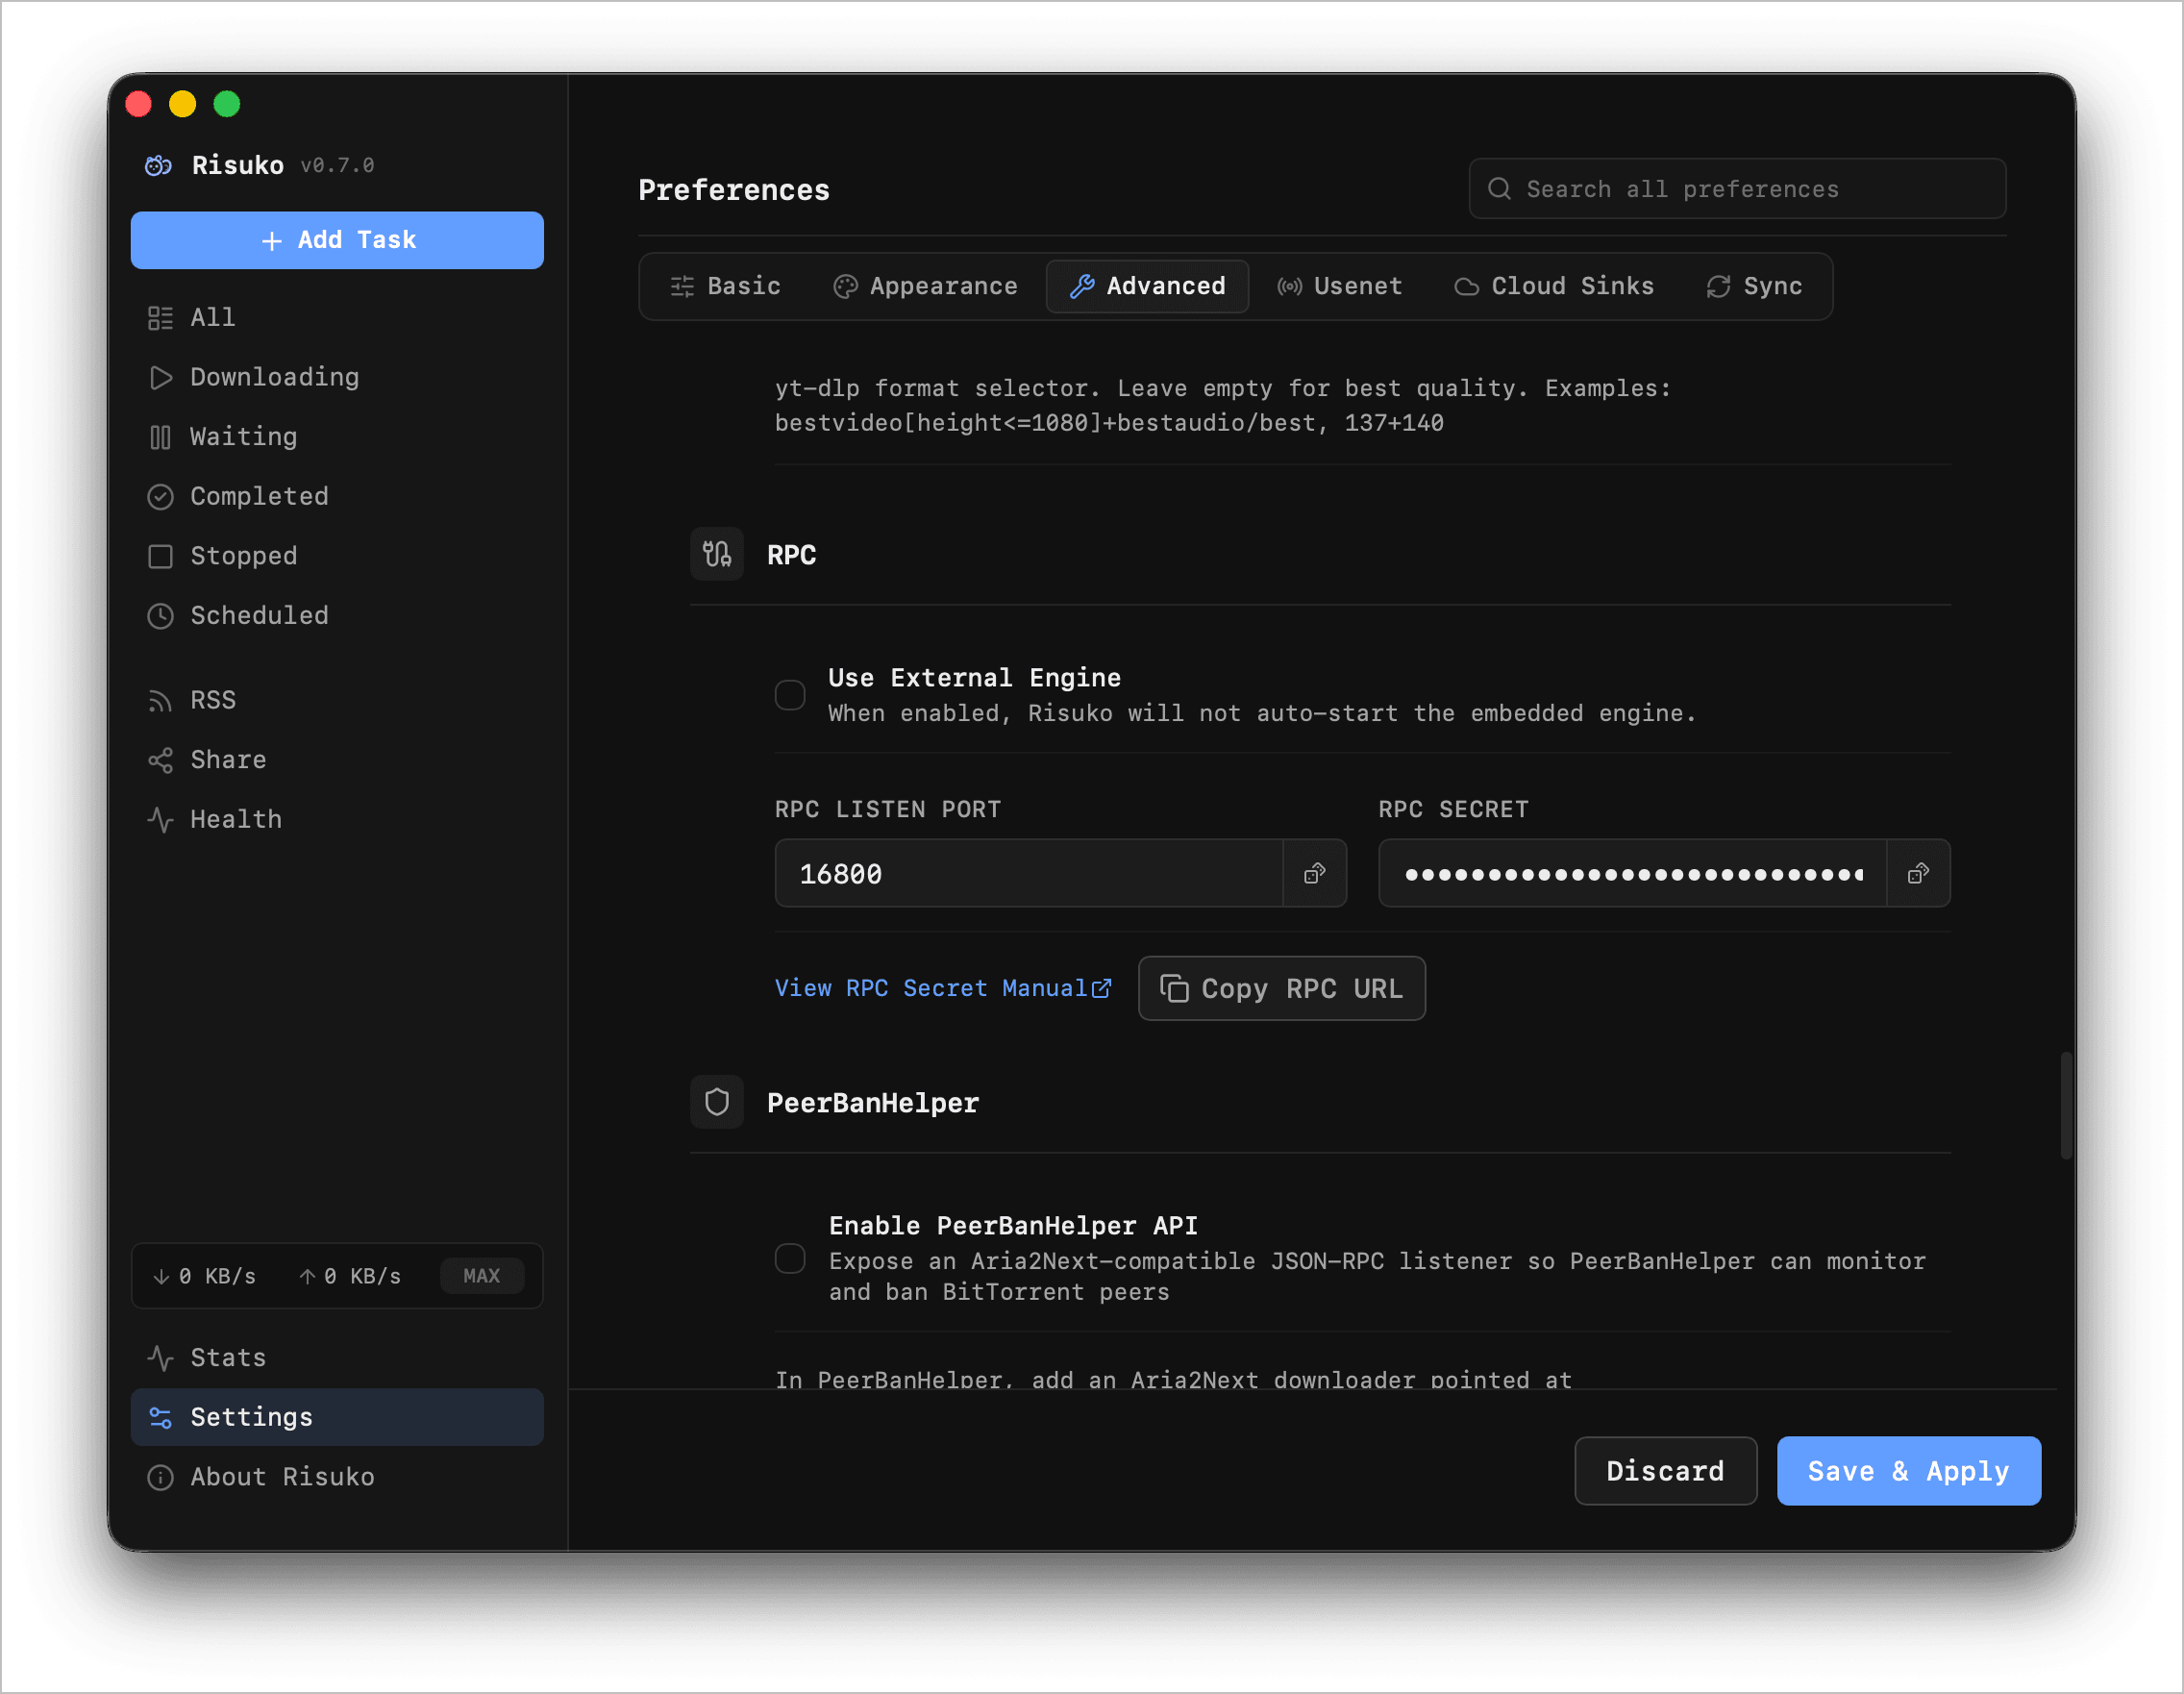Click the preferences vertical scrollbar

2066,1106
